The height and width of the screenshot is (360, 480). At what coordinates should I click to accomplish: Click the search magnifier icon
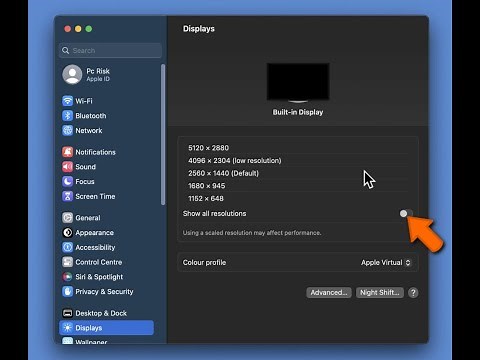coord(66,50)
